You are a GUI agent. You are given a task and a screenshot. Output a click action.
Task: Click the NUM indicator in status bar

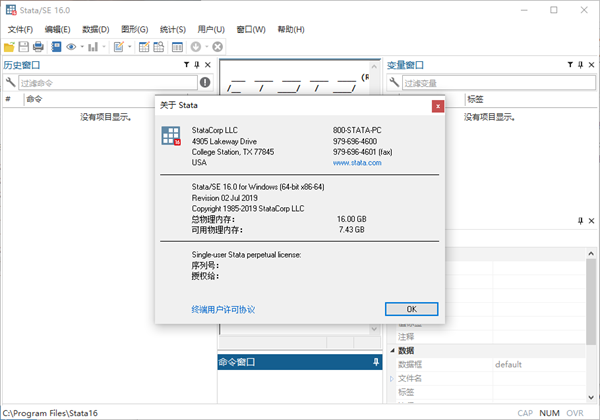pos(549,413)
